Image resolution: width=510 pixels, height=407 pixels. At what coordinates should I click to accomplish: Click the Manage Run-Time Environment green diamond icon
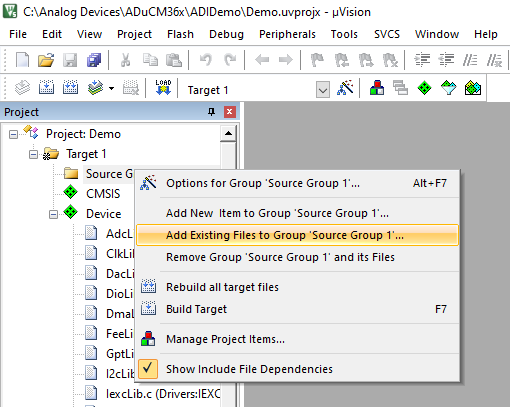coord(424,88)
